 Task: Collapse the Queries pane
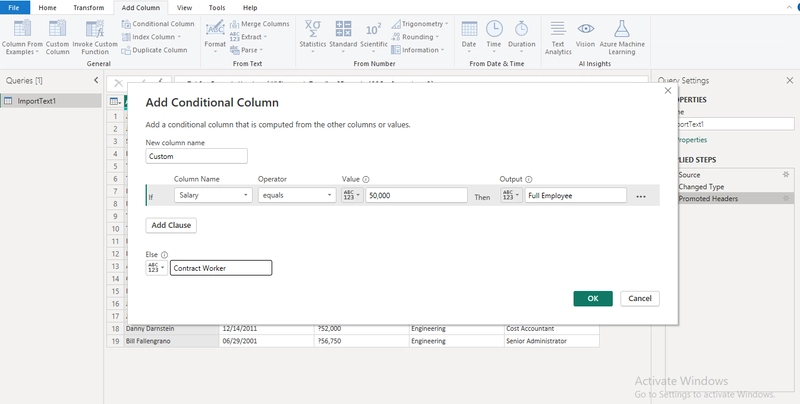[96, 80]
